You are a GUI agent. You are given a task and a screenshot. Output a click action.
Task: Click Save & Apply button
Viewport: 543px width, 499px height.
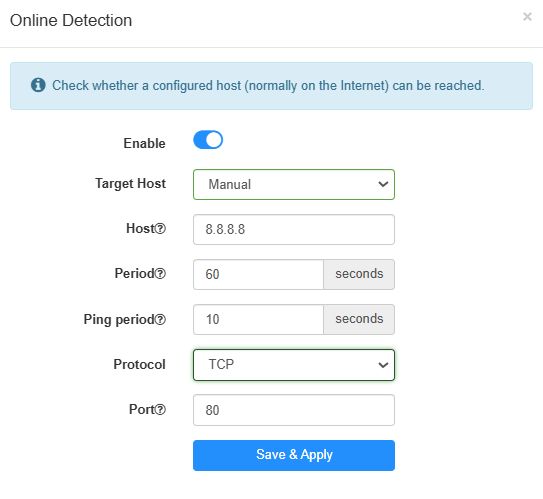pyautogui.click(x=294, y=455)
